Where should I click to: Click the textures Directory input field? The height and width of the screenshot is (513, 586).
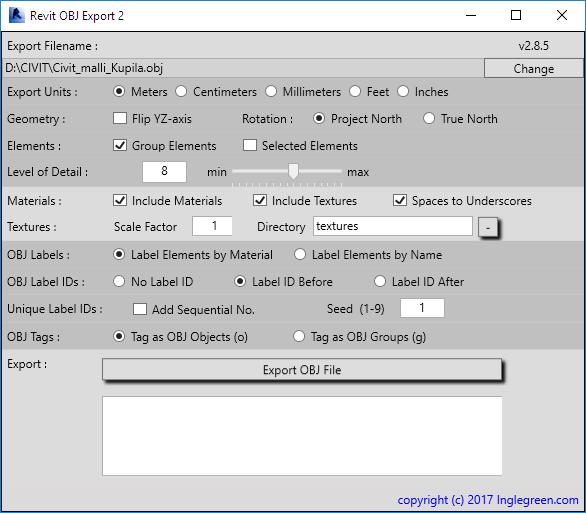click(393, 226)
